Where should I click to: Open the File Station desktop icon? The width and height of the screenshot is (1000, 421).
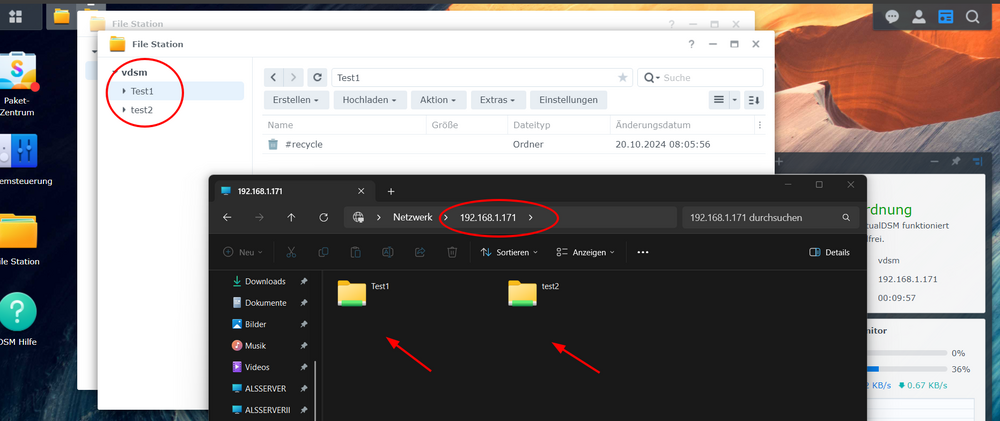click(19, 239)
